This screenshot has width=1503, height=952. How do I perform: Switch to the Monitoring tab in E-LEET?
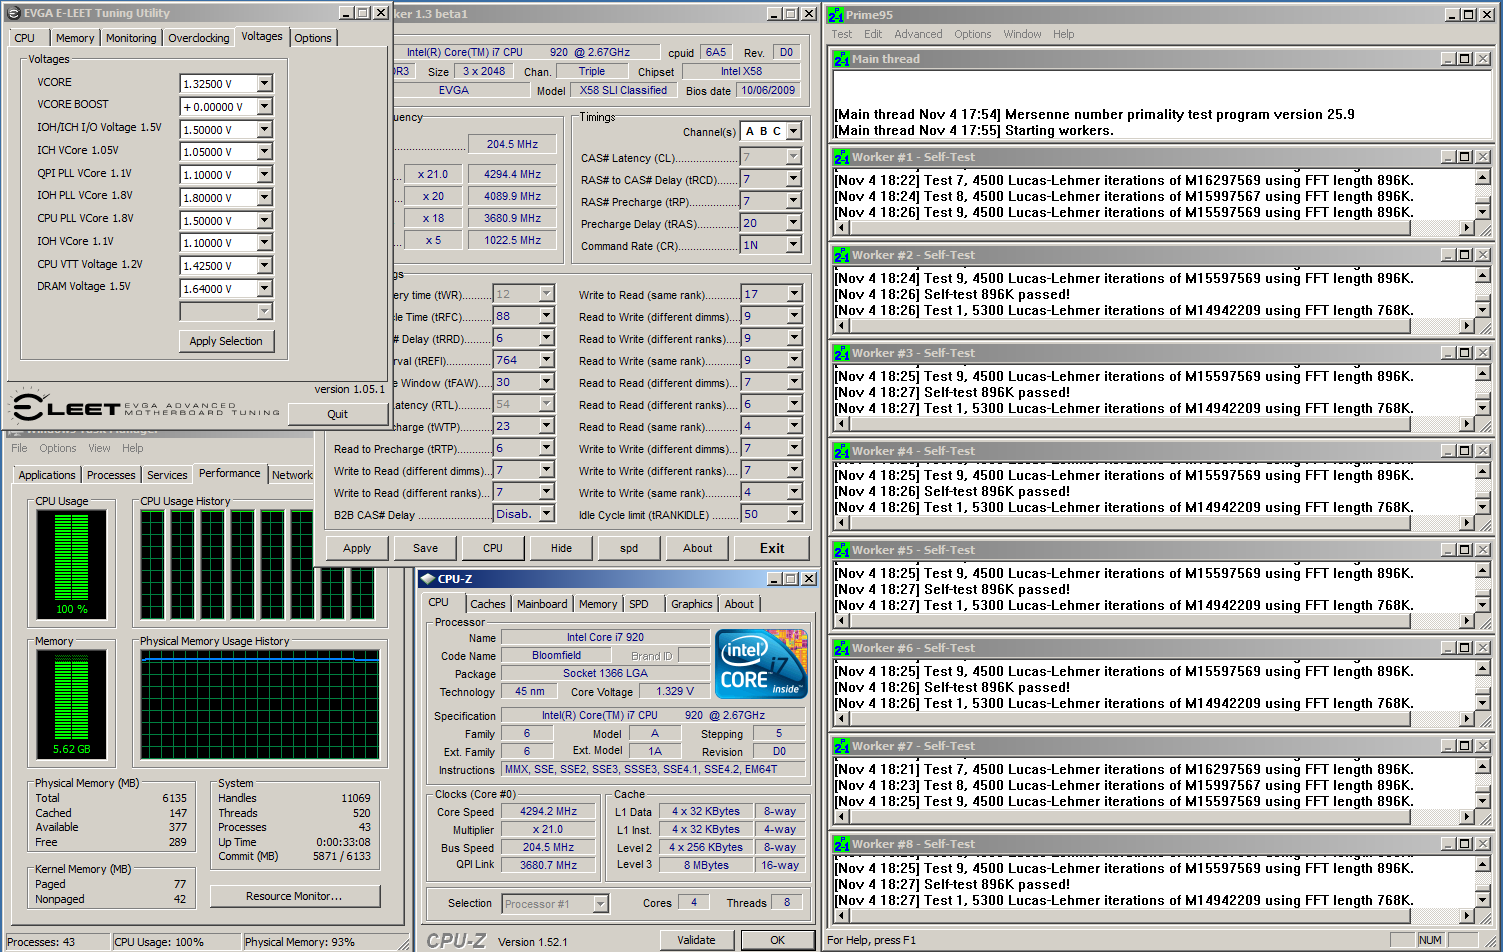tap(131, 38)
